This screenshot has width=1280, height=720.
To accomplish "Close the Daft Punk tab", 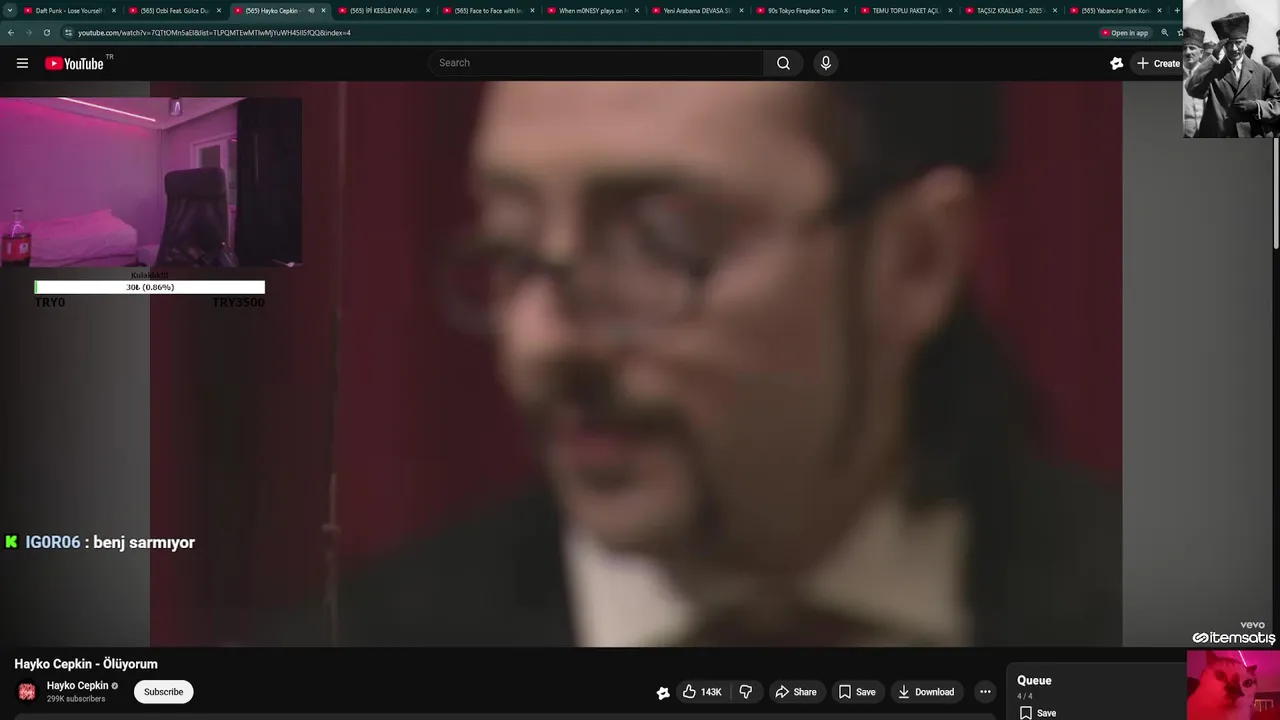I will coord(114,11).
